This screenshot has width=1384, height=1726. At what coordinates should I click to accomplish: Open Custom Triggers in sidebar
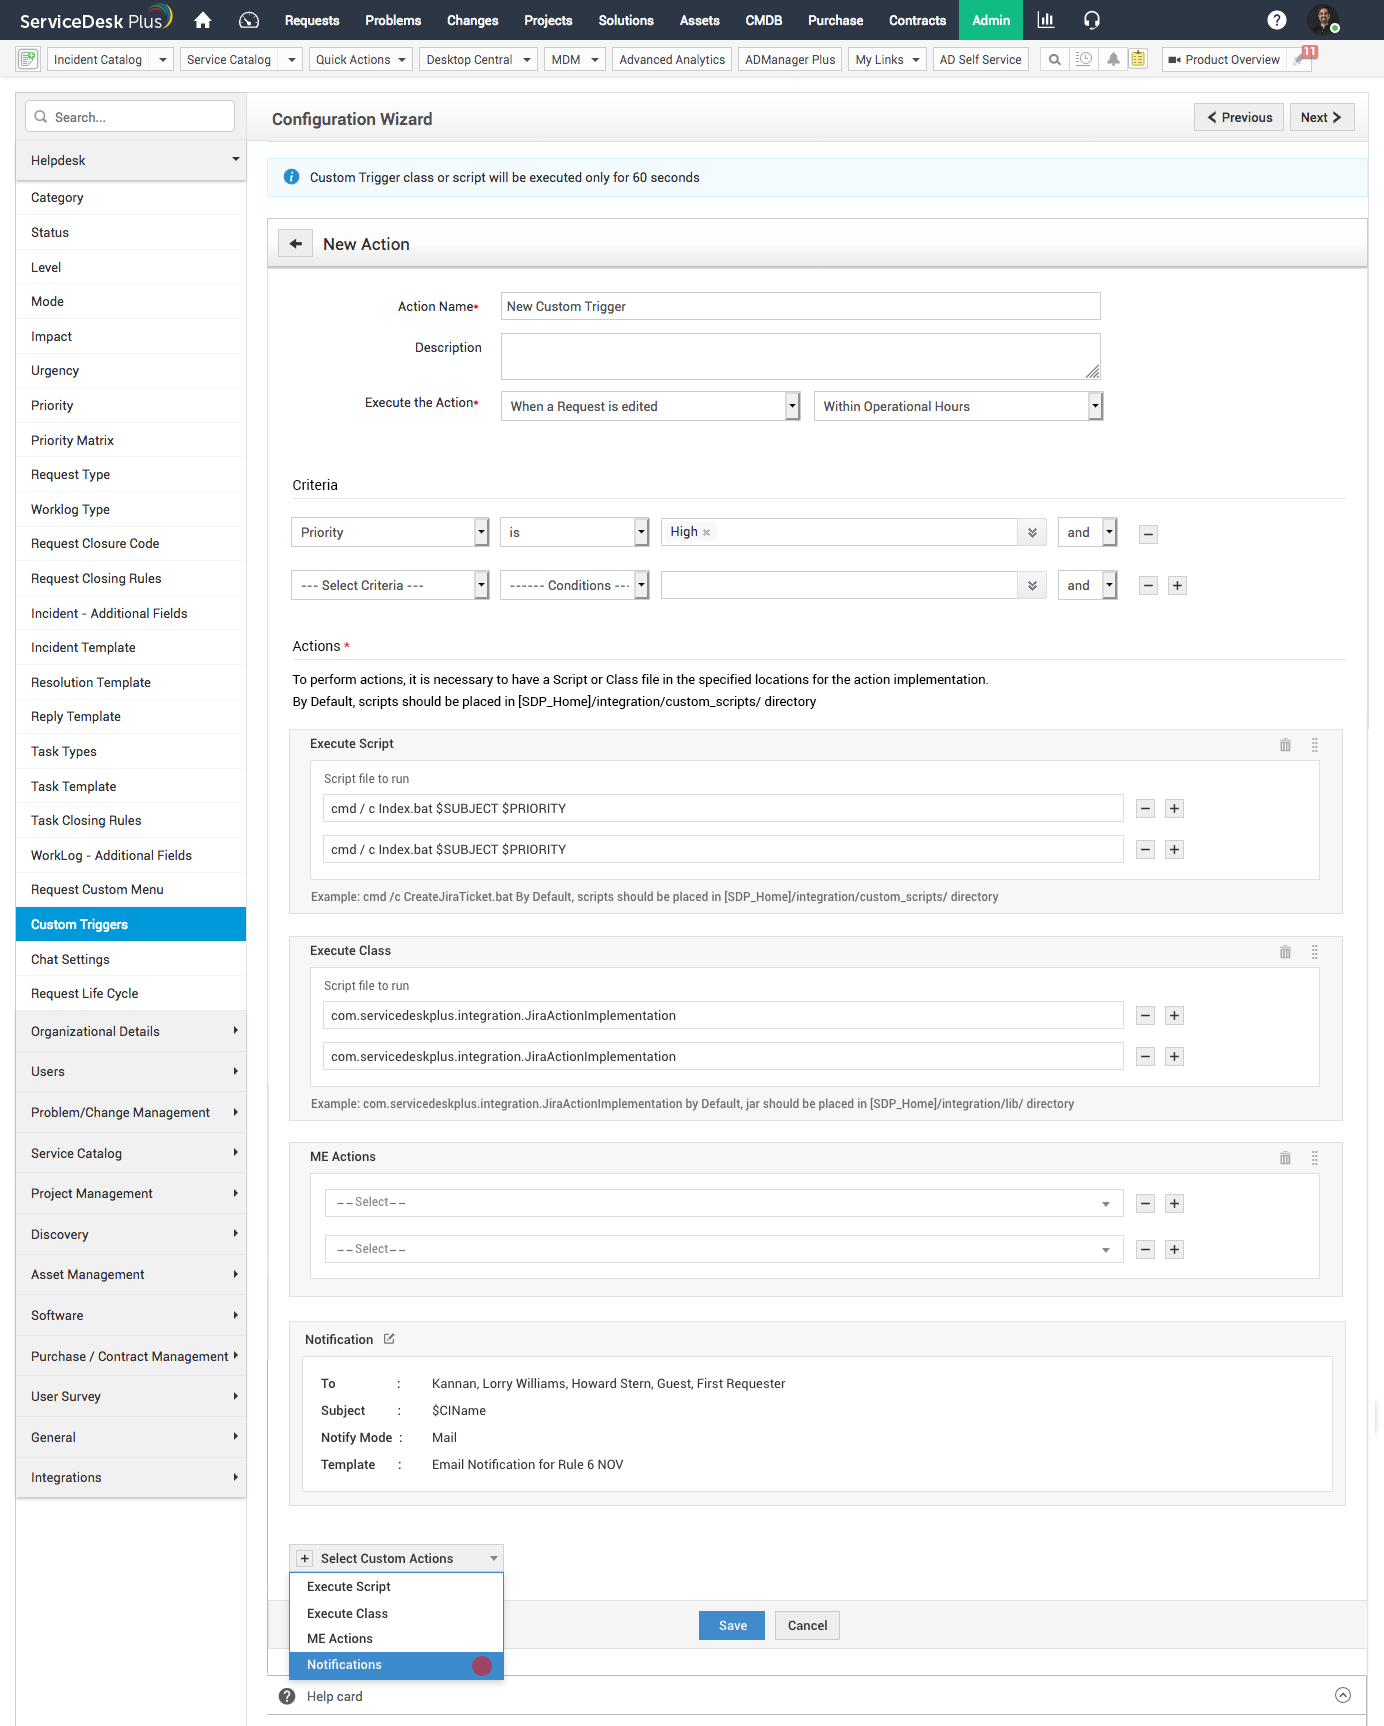tap(131, 924)
